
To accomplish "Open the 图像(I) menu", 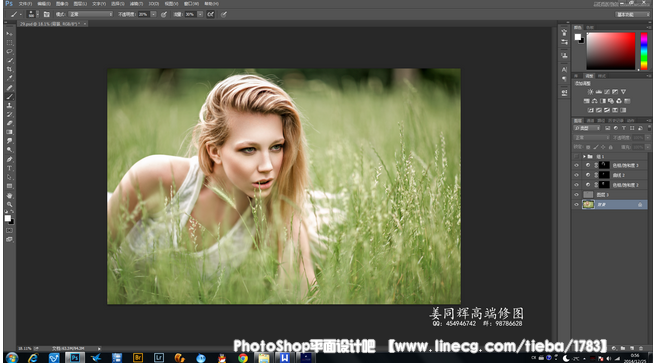I will pyautogui.click(x=62, y=4).
